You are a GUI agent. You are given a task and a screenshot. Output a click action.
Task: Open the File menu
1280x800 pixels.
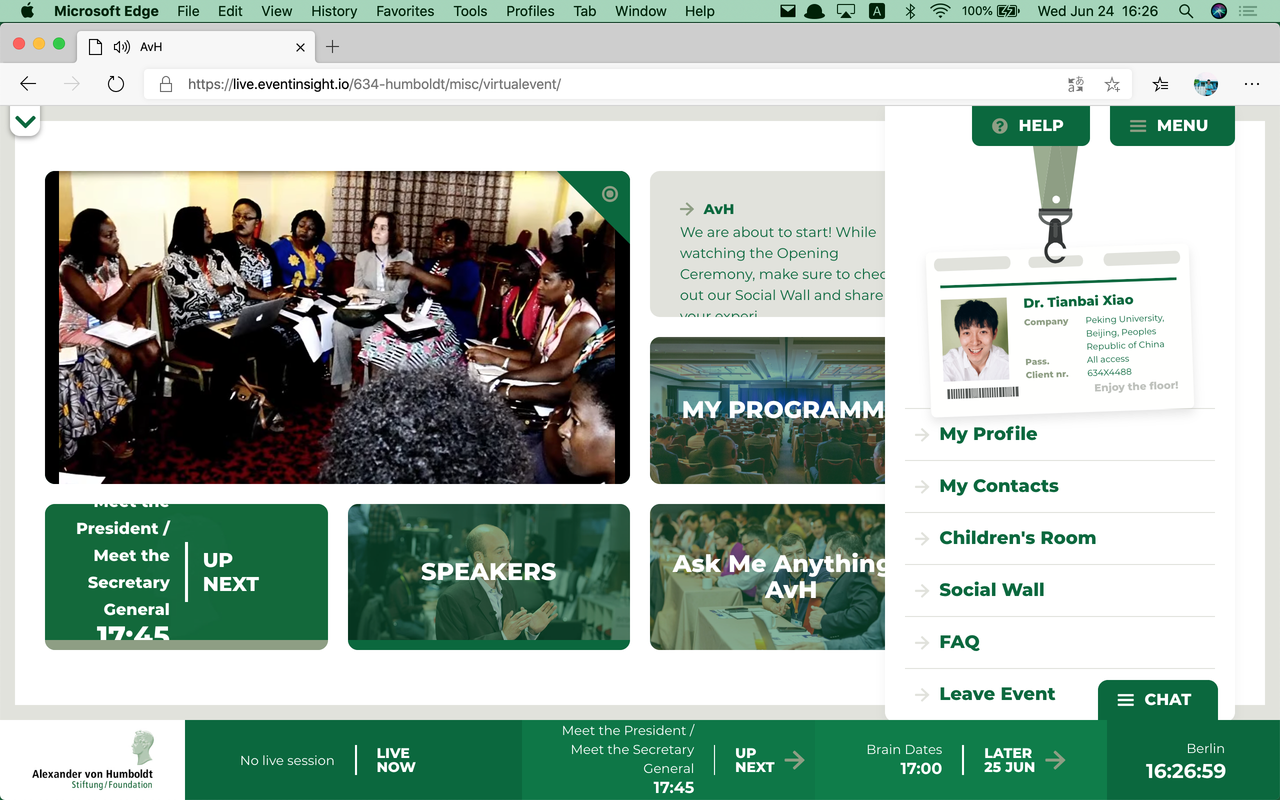[x=188, y=11]
